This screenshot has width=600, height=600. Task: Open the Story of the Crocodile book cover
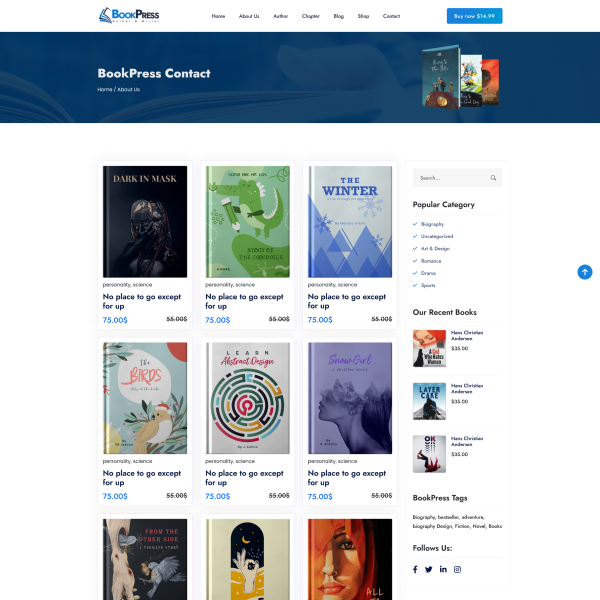[x=248, y=222]
